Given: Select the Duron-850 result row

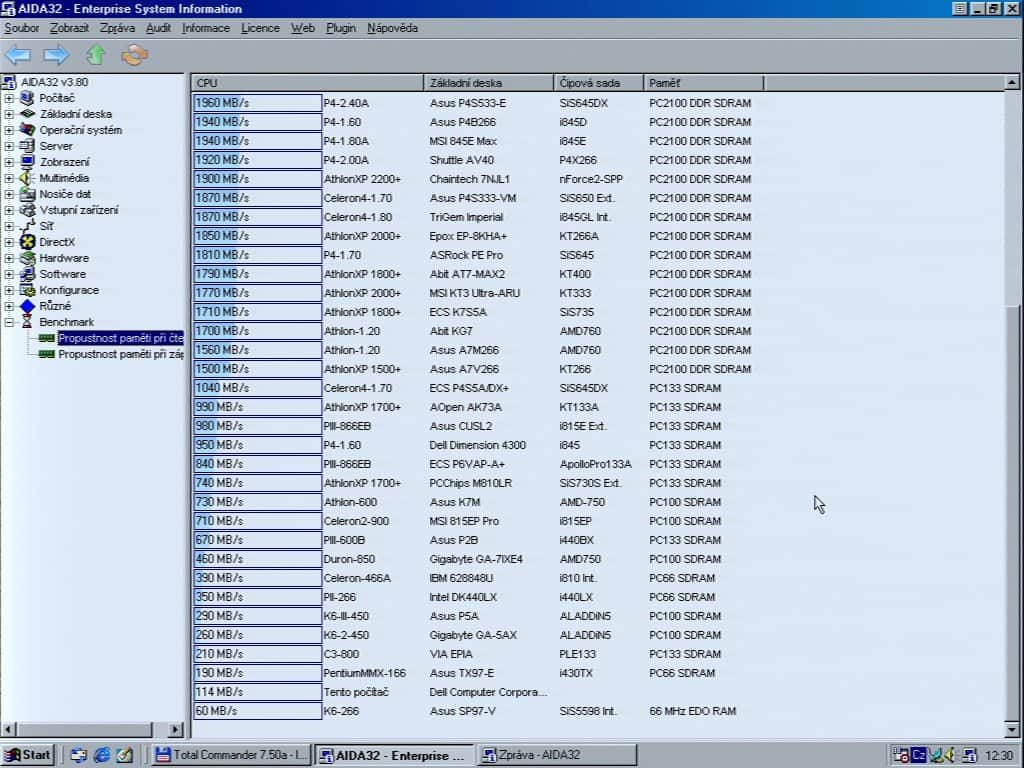Looking at the screenshot, I should click(458, 559).
